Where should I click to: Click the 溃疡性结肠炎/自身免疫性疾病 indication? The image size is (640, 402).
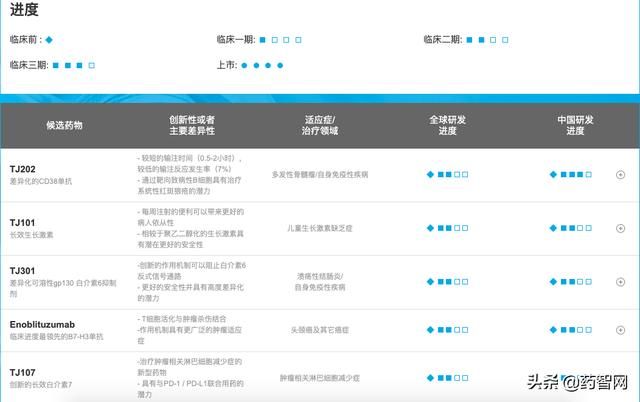[x=320, y=282]
